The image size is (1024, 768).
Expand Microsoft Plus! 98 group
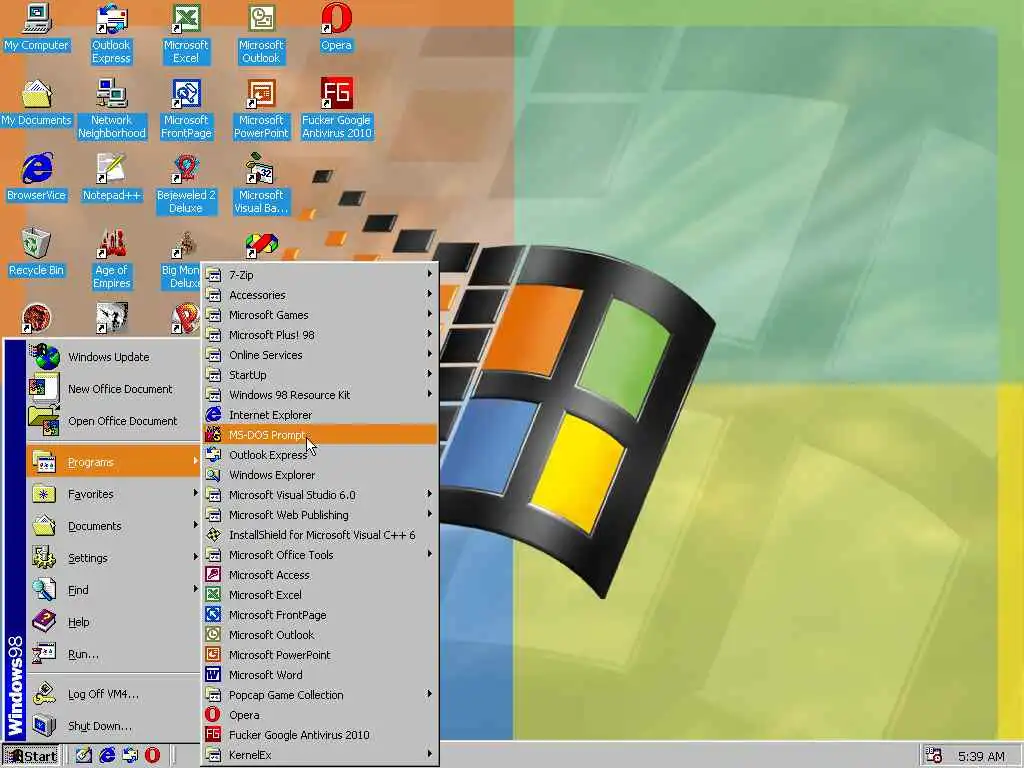320,335
